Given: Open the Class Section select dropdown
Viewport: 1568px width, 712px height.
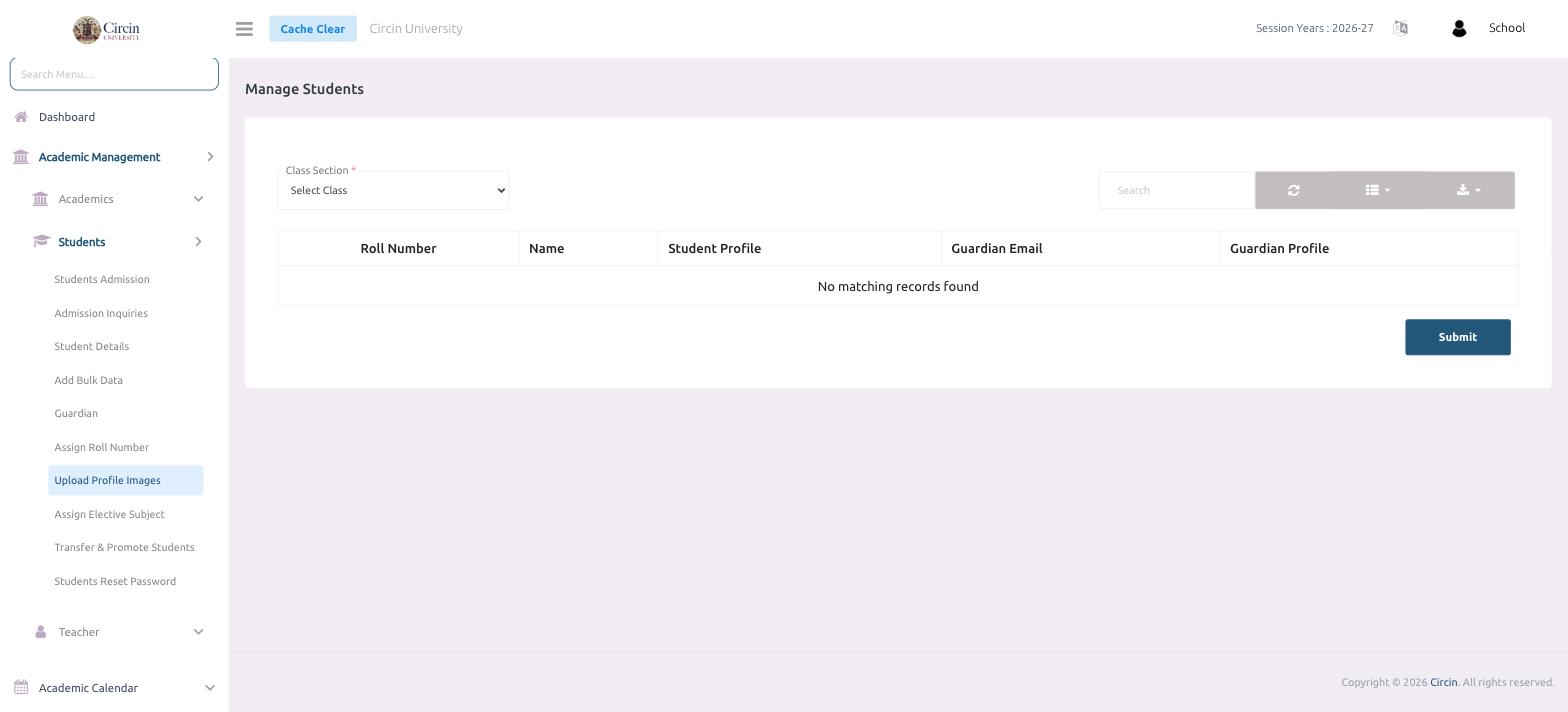Looking at the screenshot, I should coord(393,190).
